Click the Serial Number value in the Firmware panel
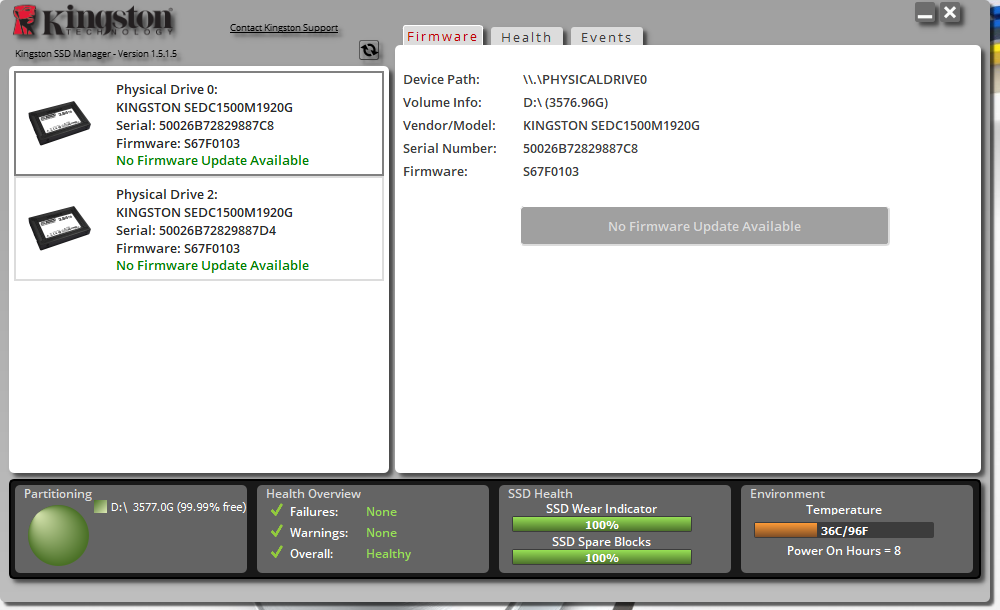The width and height of the screenshot is (1000, 610). point(580,149)
